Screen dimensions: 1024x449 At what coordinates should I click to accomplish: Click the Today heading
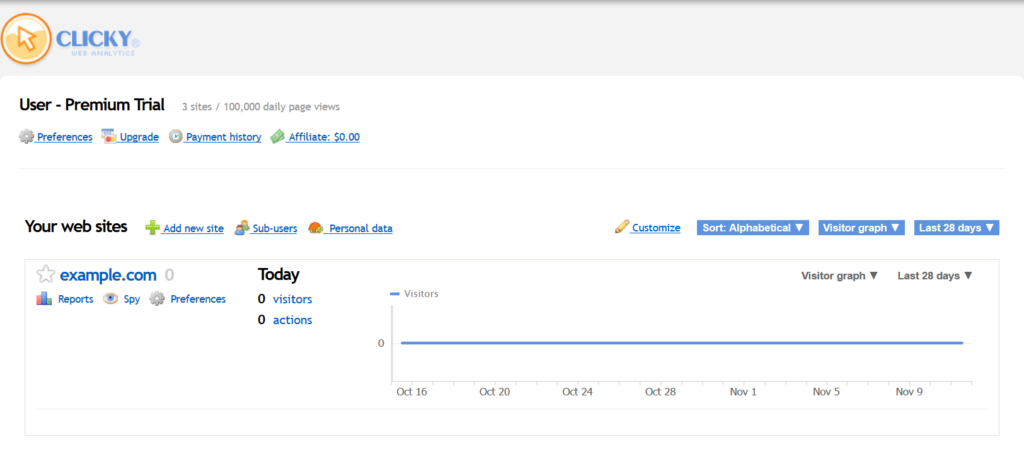(x=278, y=275)
